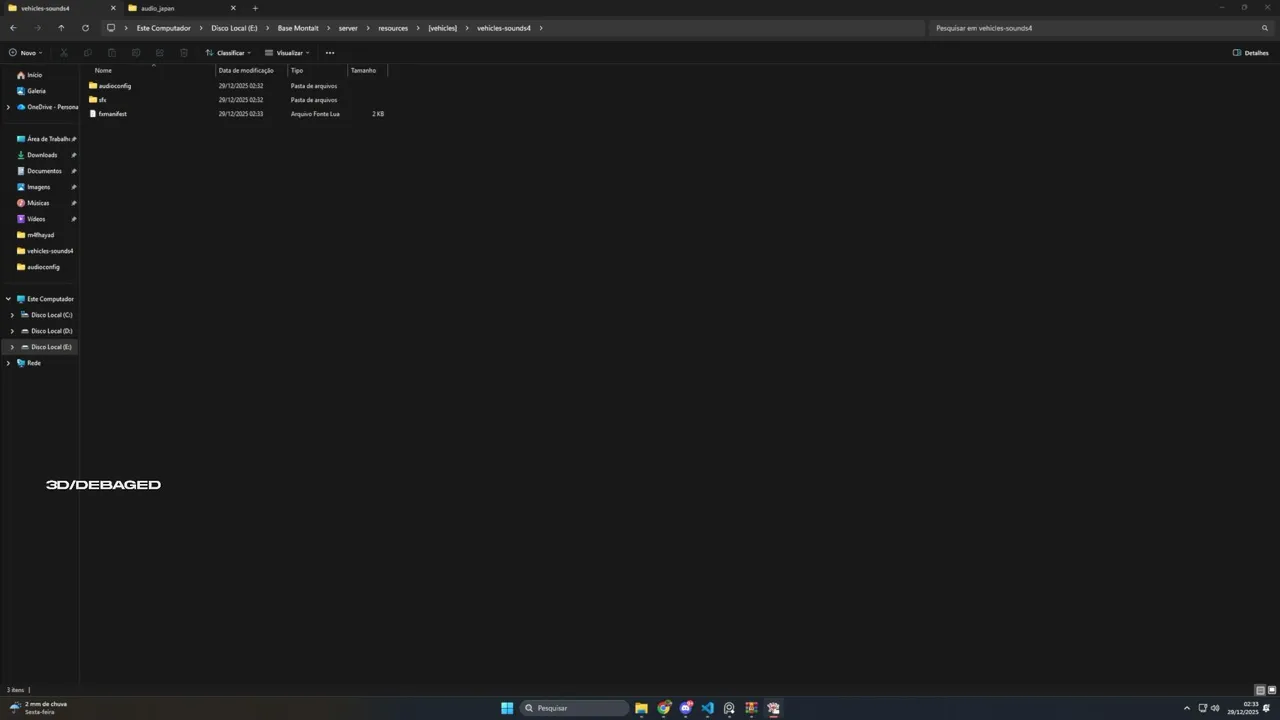The height and width of the screenshot is (720, 1280).
Task: Switch to details list view button
Action: pos(1260,690)
